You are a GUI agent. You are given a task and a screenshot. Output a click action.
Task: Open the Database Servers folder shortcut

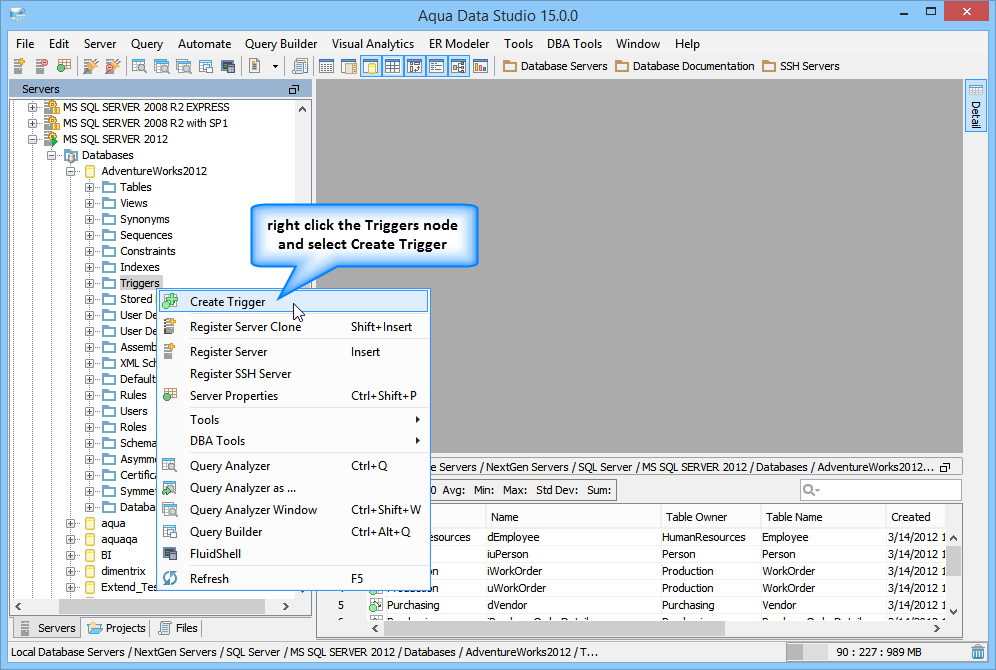click(x=555, y=66)
